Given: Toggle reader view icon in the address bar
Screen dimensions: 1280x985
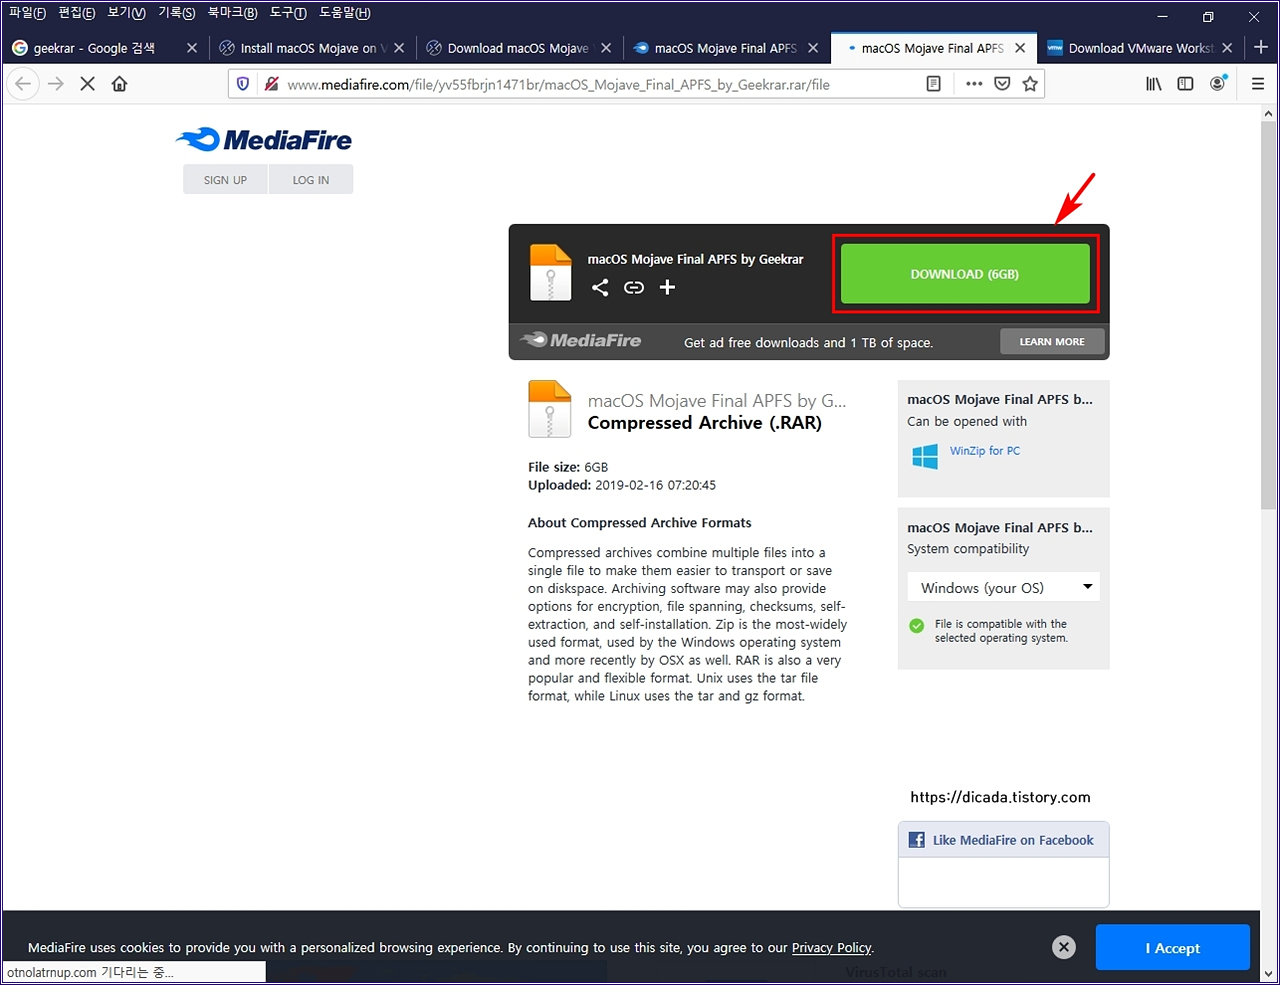Looking at the screenshot, I should pyautogui.click(x=934, y=84).
